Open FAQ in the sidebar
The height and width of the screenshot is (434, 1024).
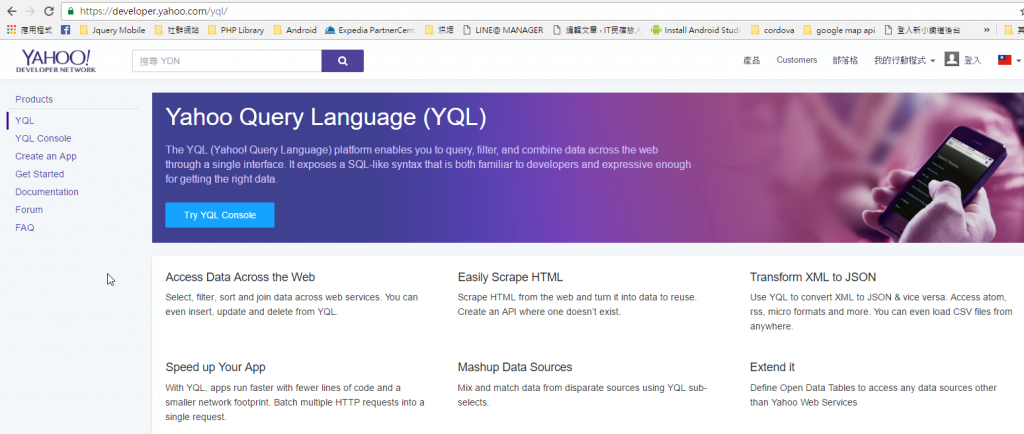point(25,228)
